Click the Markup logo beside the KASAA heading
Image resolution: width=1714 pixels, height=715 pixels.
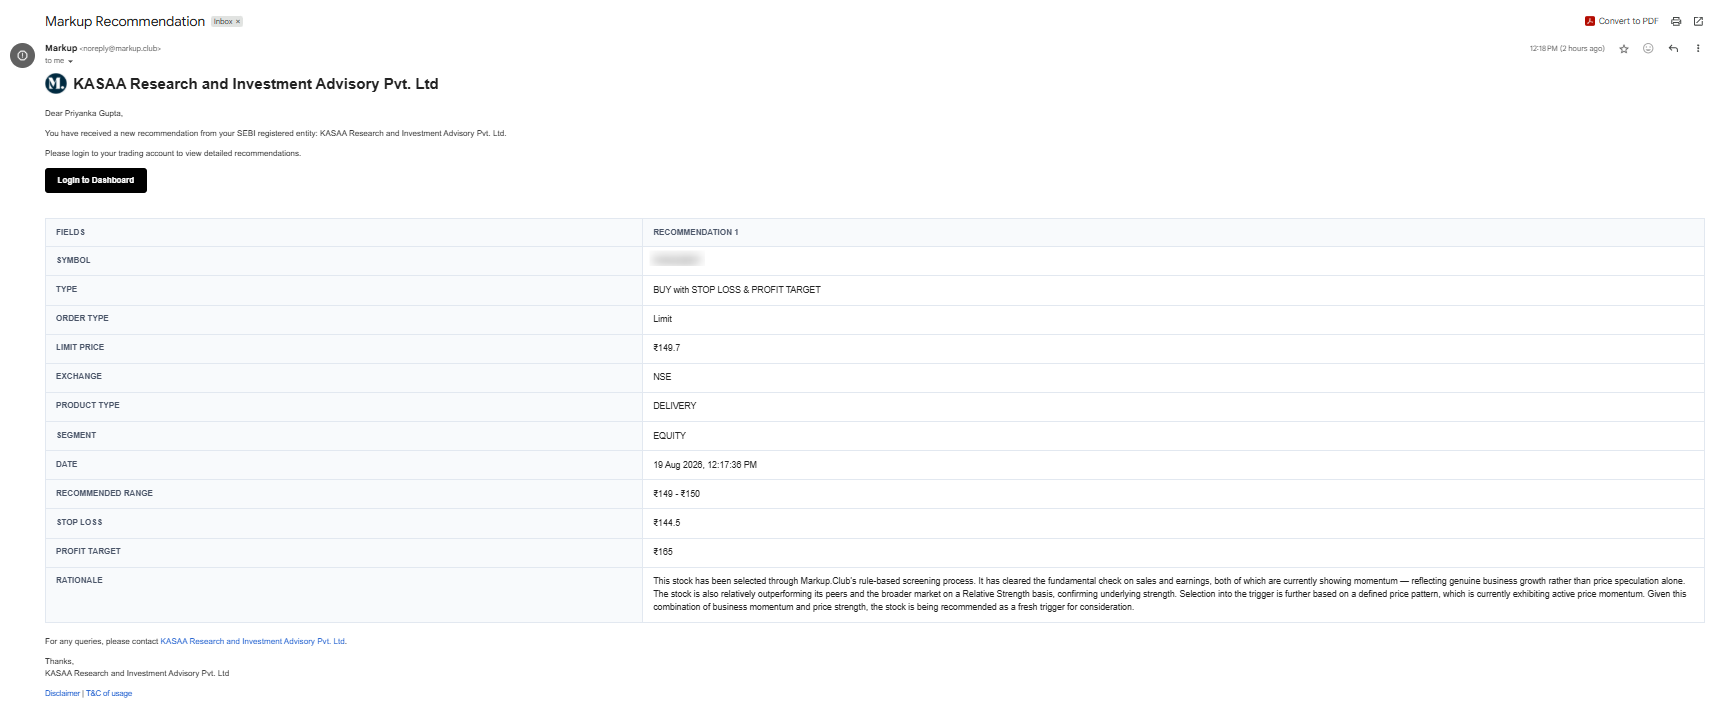tap(56, 84)
